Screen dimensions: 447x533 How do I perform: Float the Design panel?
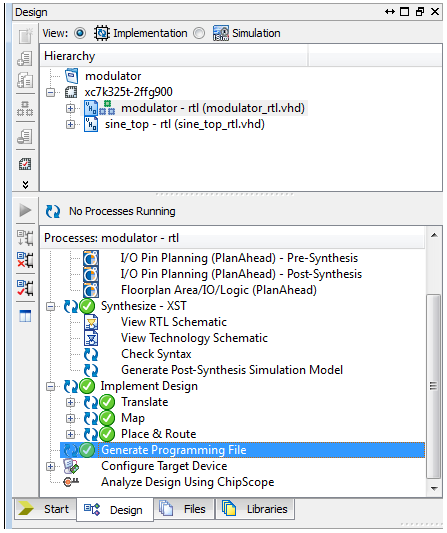coord(420,12)
